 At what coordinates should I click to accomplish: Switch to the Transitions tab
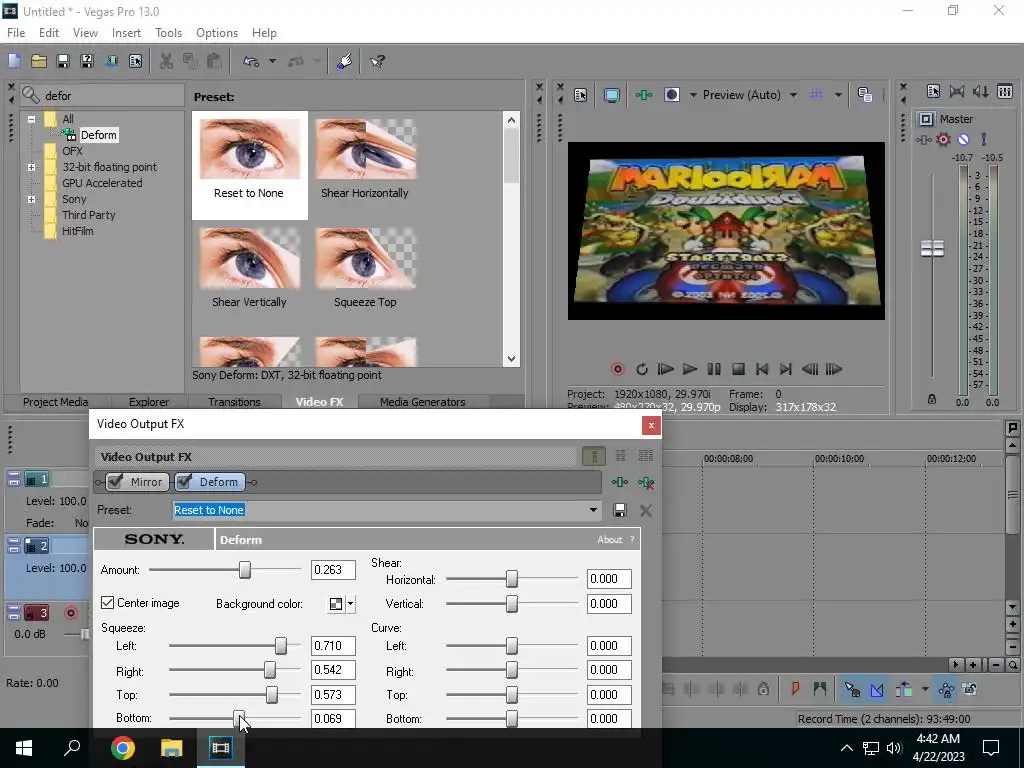coord(234,402)
